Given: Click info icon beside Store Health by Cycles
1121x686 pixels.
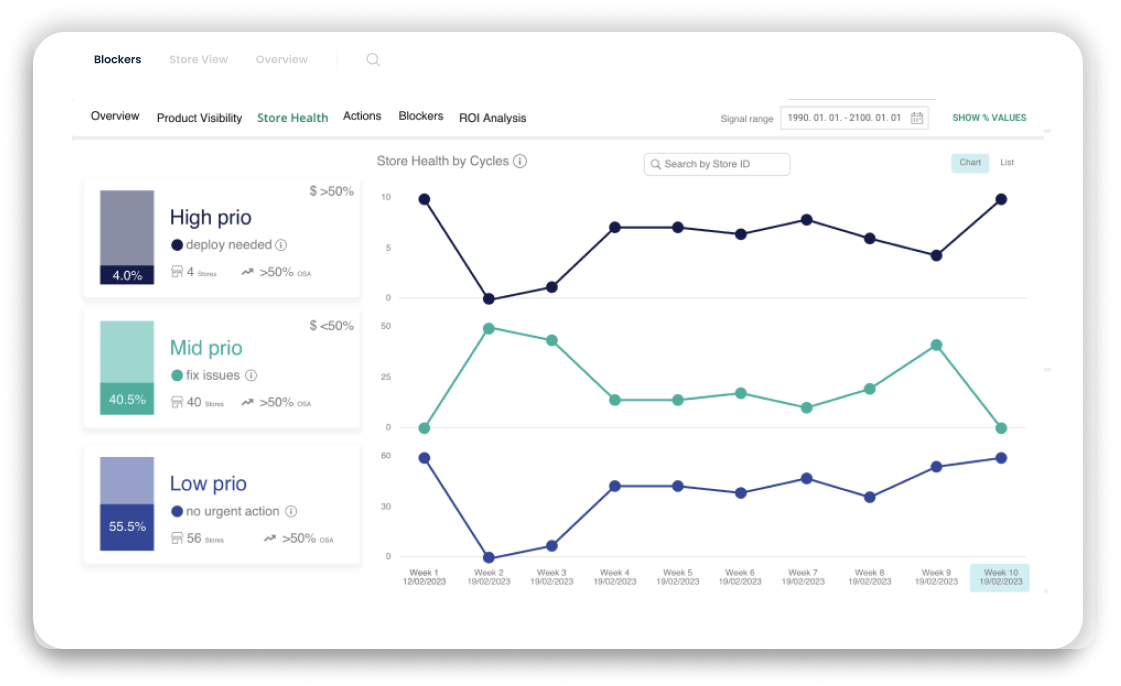Looking at the screenshot, I should 520,161.
